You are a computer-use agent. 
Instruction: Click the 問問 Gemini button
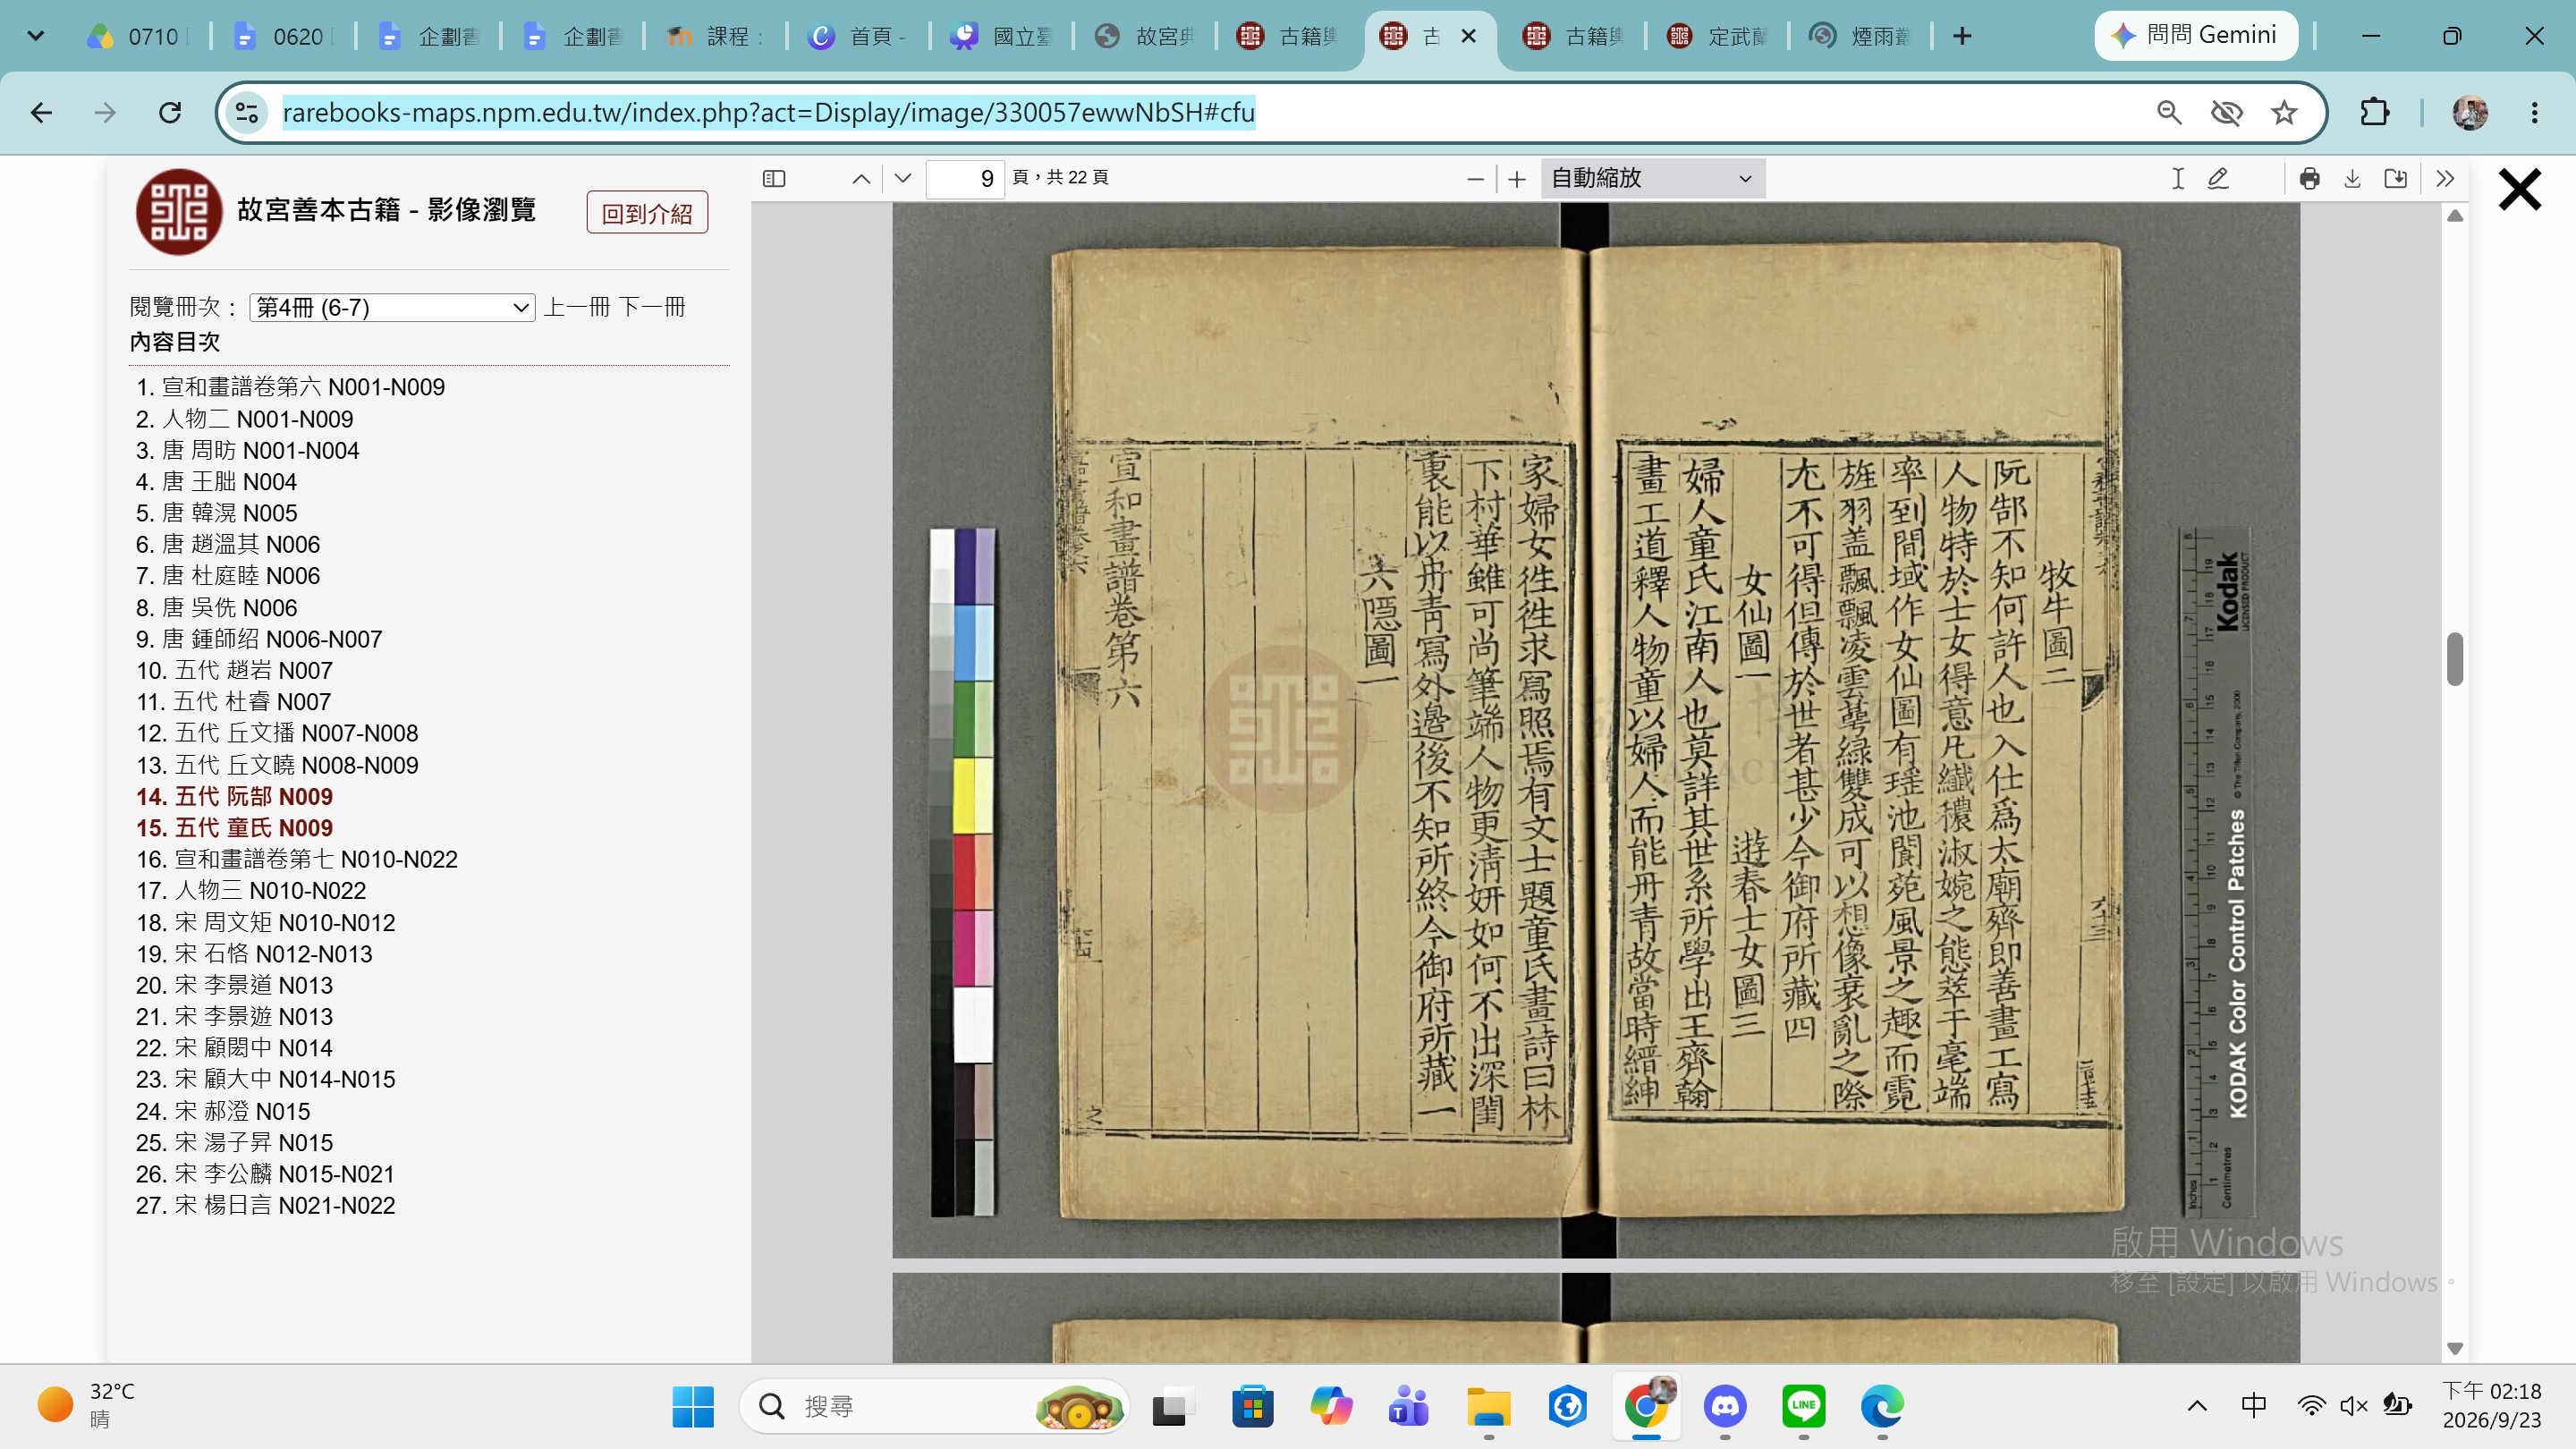2195,35
